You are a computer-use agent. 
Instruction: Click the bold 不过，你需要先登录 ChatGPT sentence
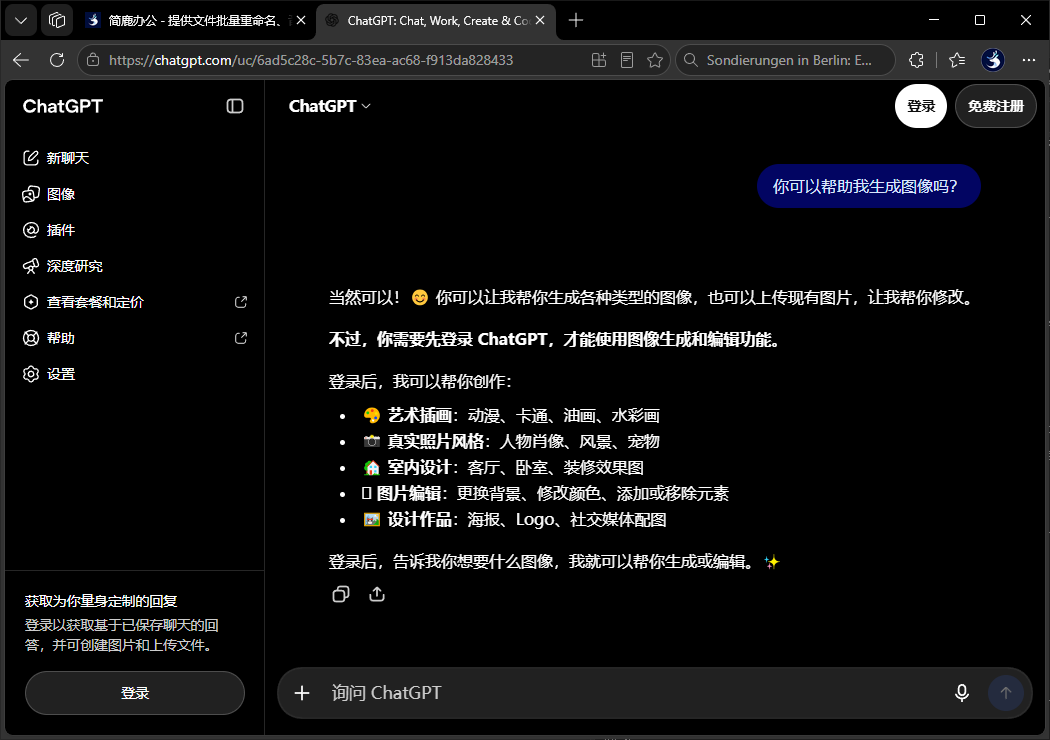(555, 340)
